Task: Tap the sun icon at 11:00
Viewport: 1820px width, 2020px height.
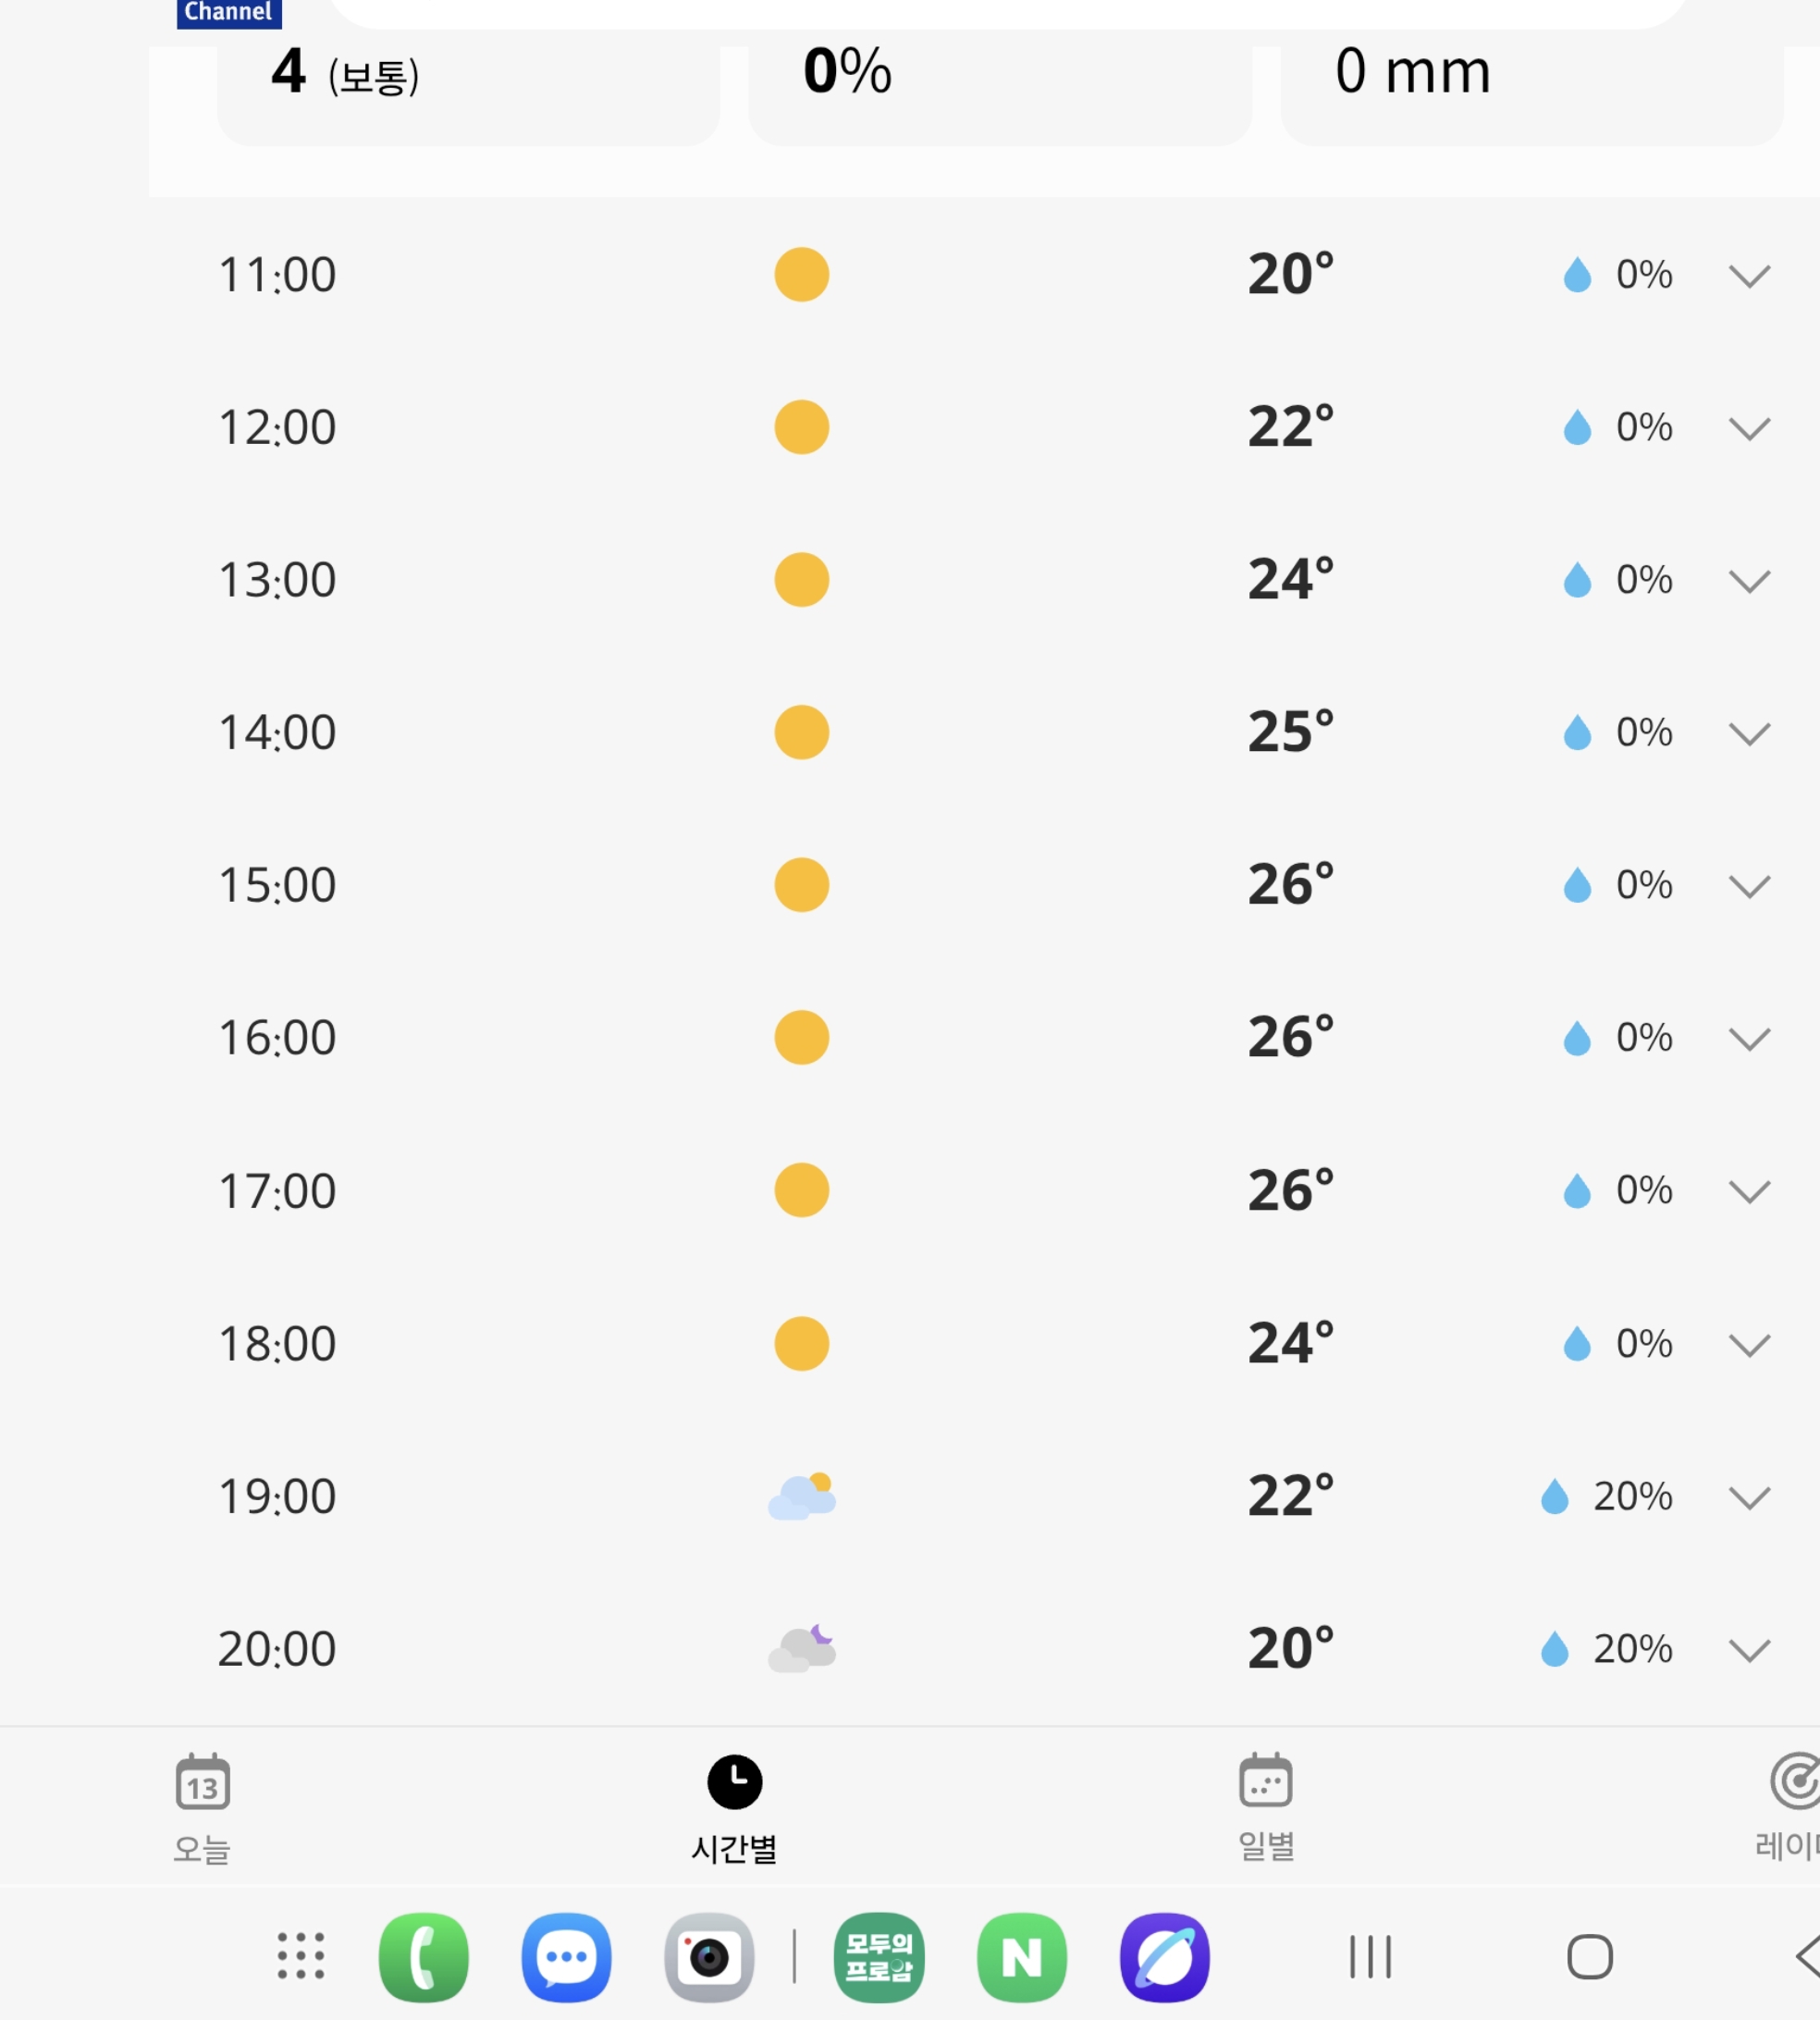Action: coord(801,274)
